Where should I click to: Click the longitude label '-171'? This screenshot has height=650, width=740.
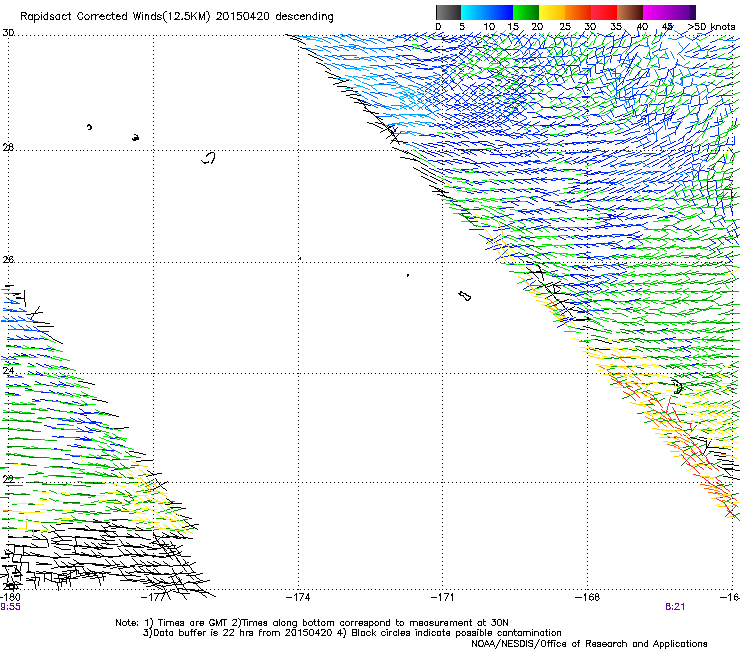443,597
